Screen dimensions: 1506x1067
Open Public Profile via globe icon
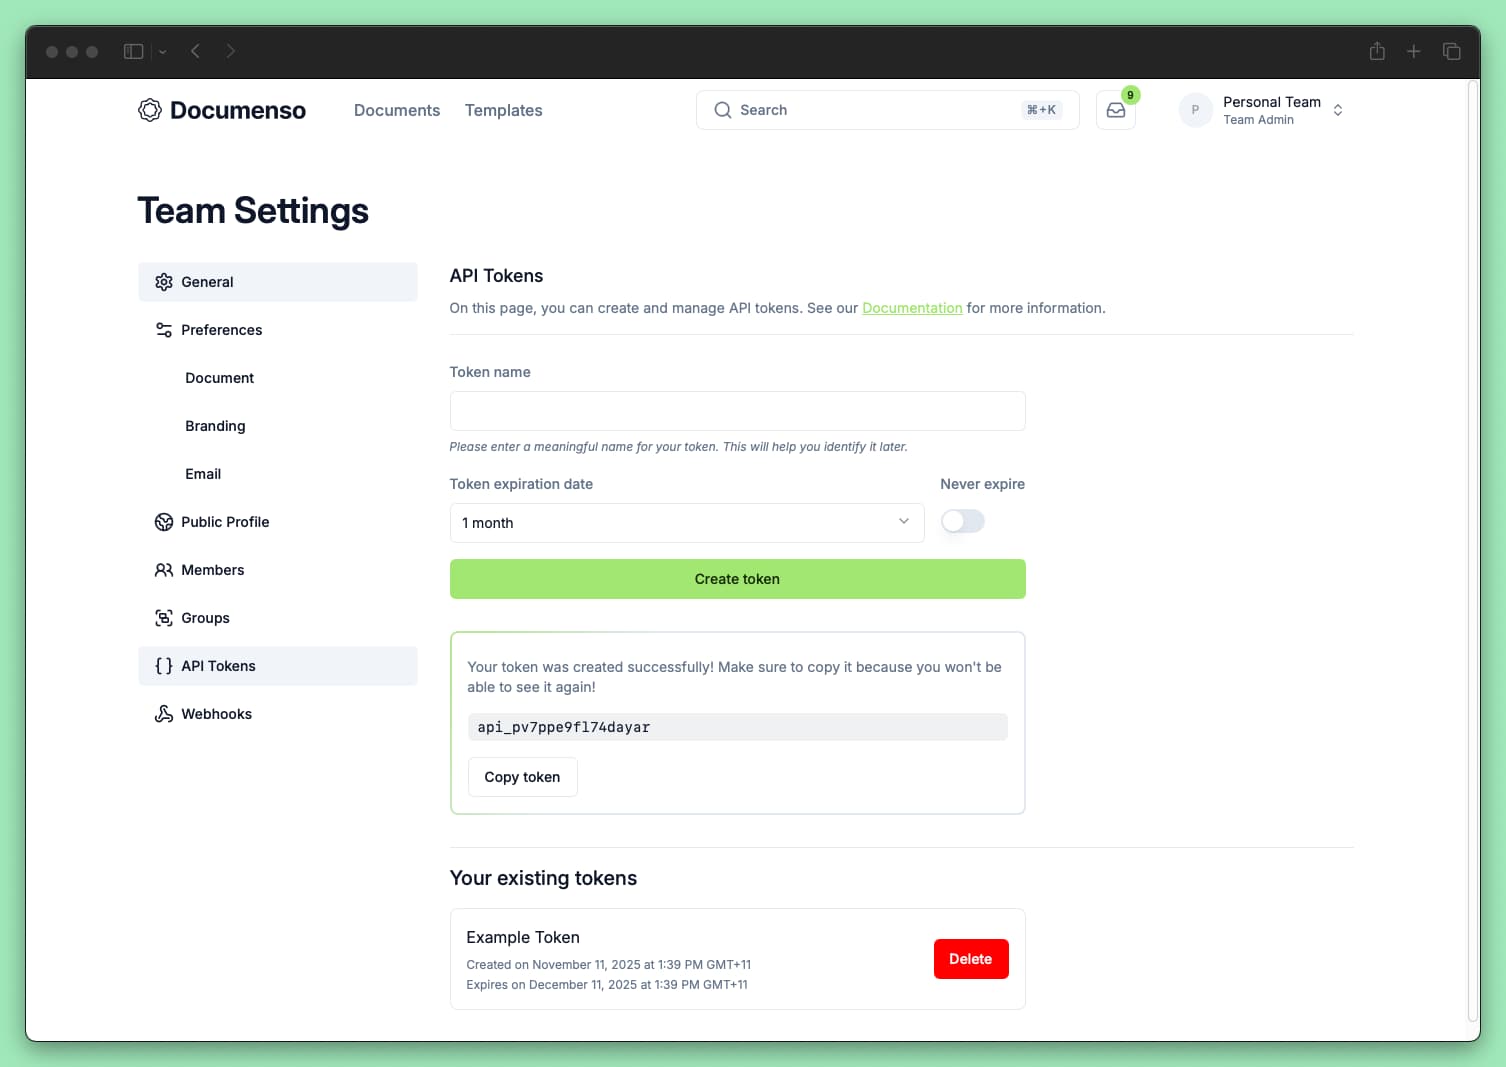pos(163,521)
